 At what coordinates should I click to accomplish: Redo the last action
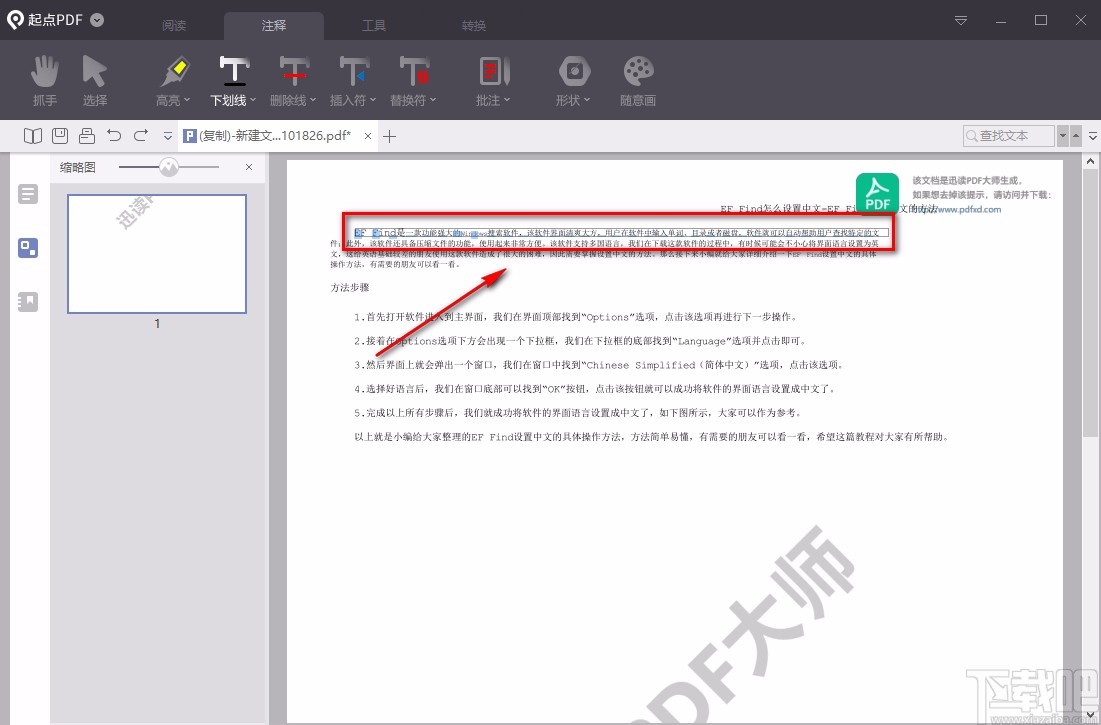click(141, 135)
